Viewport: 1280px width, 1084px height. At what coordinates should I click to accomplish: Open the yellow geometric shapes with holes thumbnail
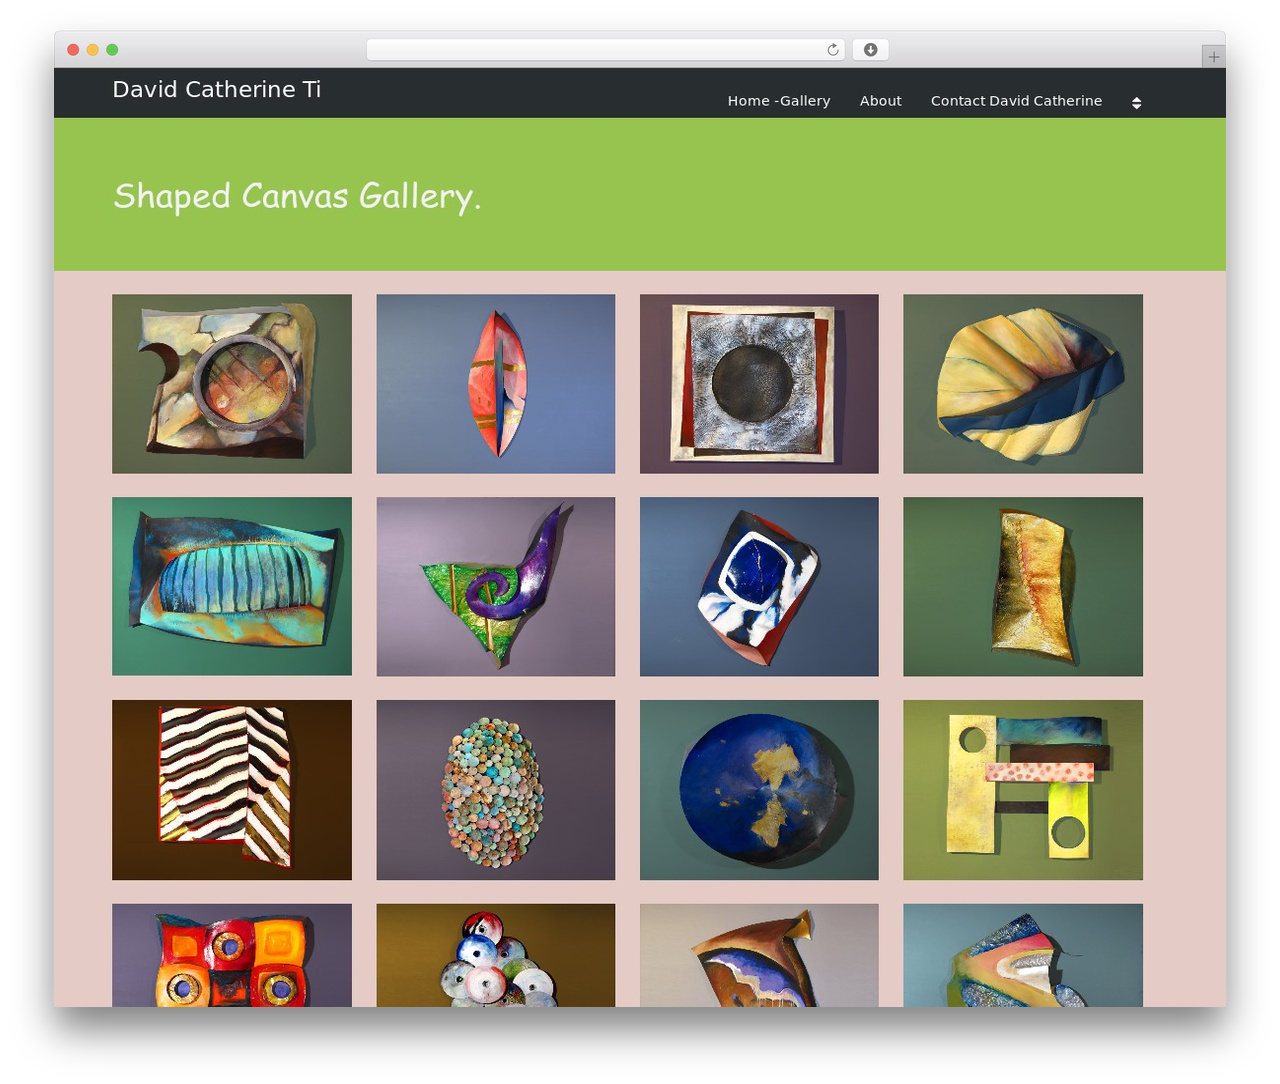click(x=1023, y=790)
